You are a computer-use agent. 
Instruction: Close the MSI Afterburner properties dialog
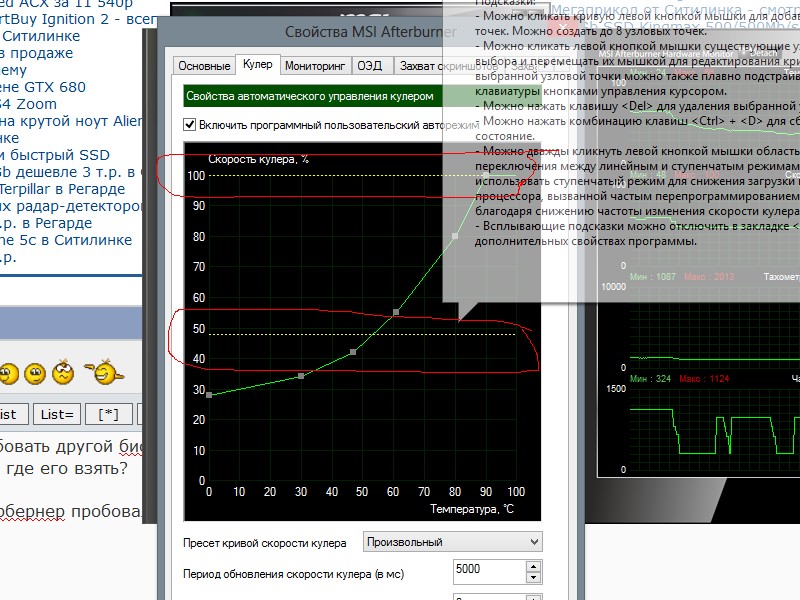coord(562,28)
